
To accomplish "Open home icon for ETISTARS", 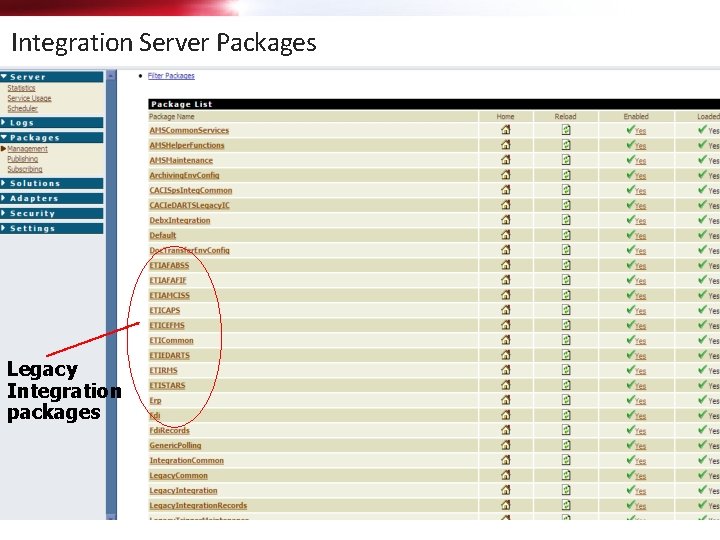I will 506,385.
